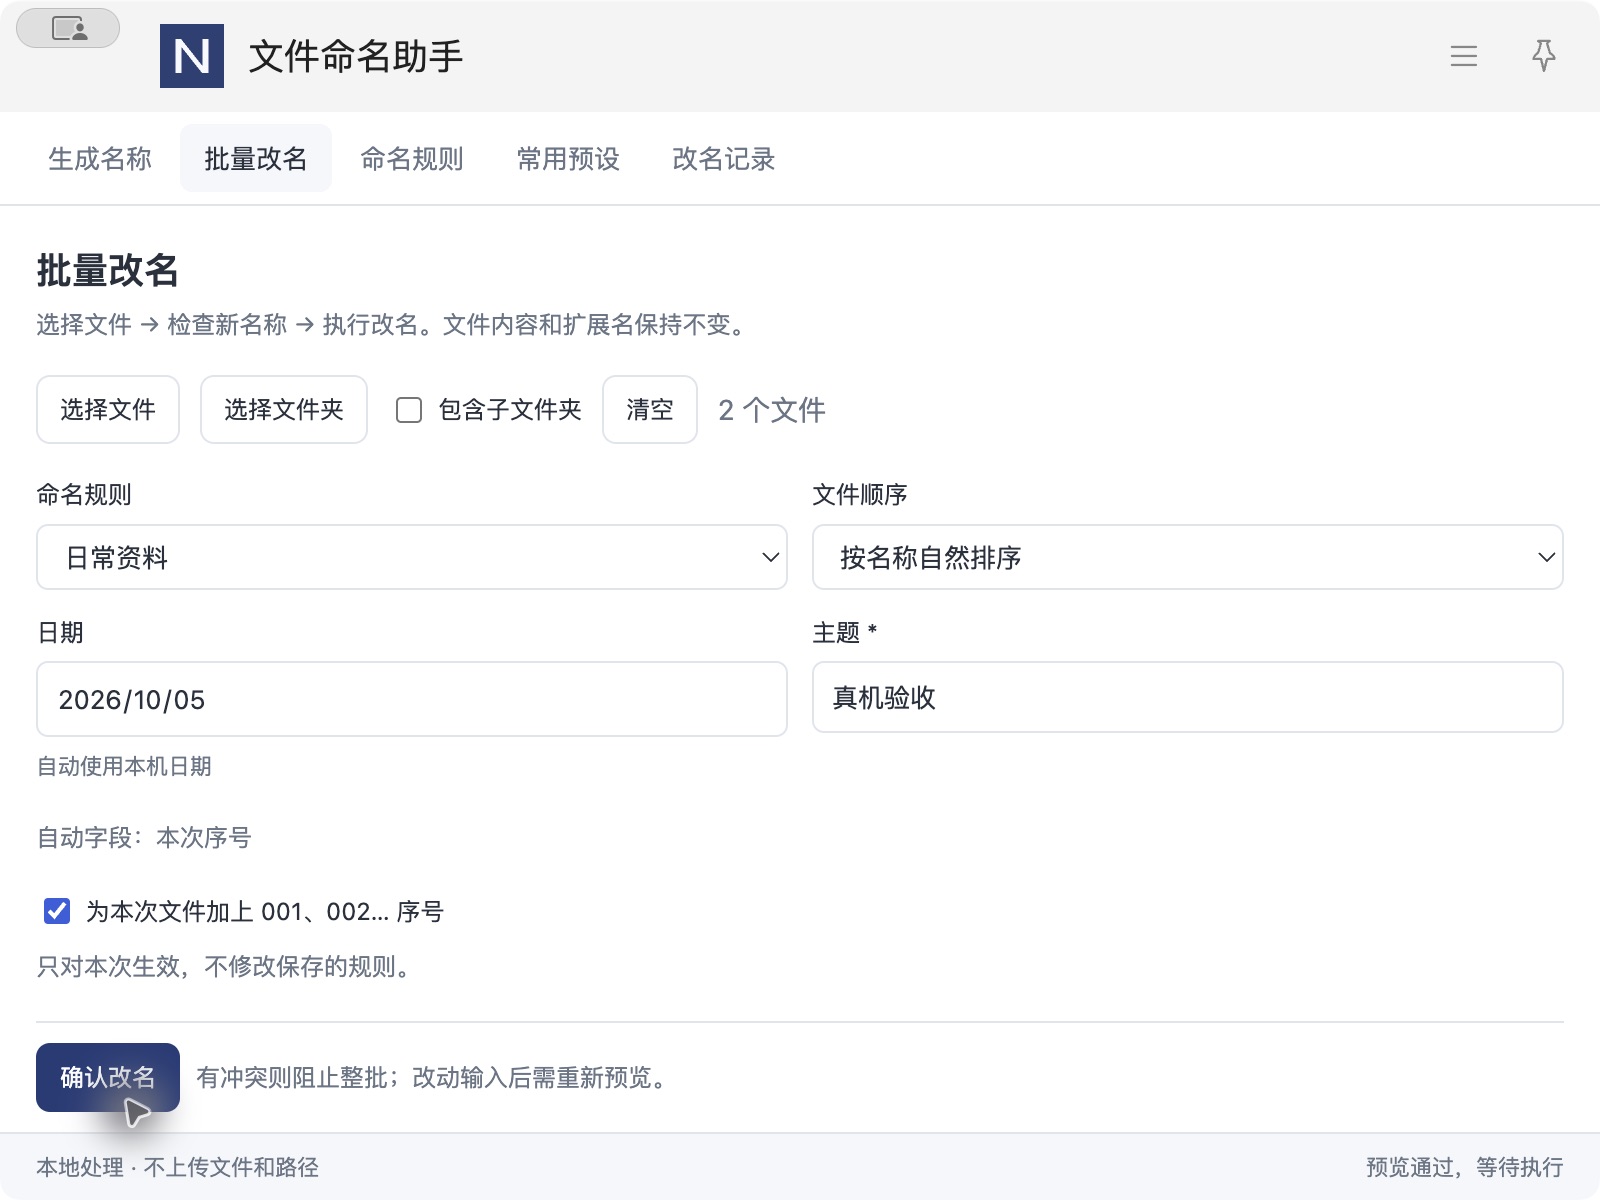Open the 按名称自然排序 order dropdown
The width and height of the screenshot is (1600, 1200).
click(1188, 557)
